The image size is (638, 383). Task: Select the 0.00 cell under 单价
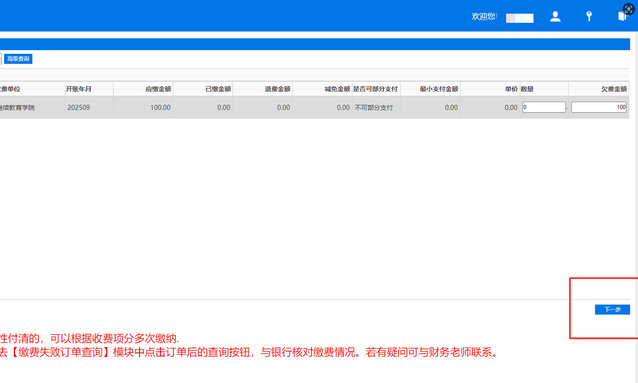click(490, 108)
